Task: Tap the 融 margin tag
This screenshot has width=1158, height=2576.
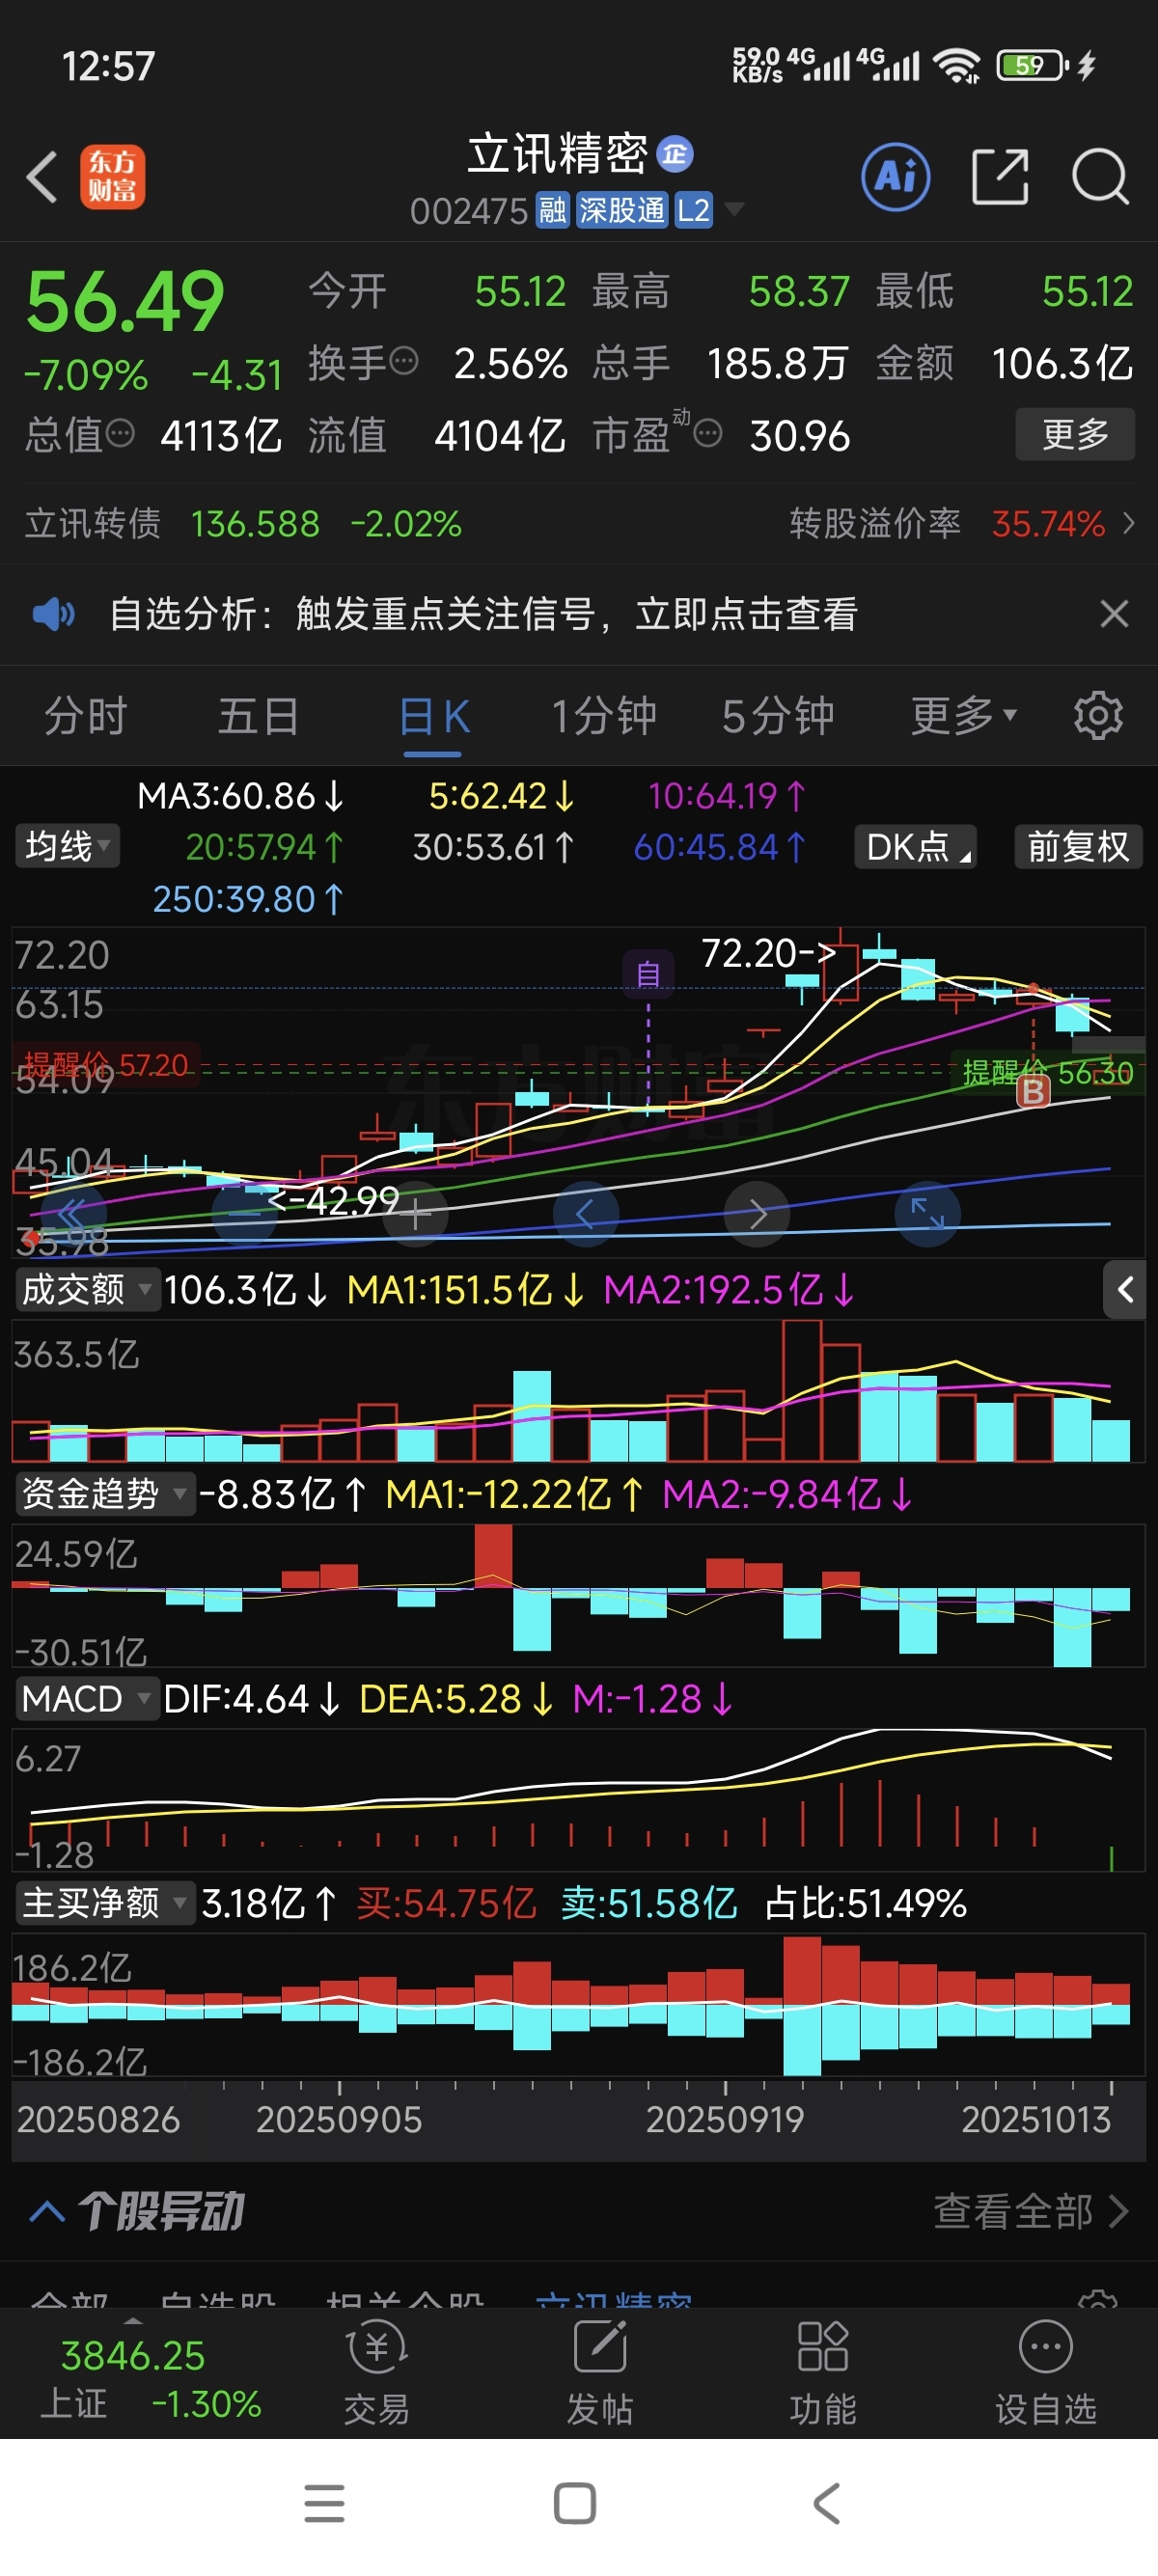Action: pyautogui.click(x=552, y=210)
